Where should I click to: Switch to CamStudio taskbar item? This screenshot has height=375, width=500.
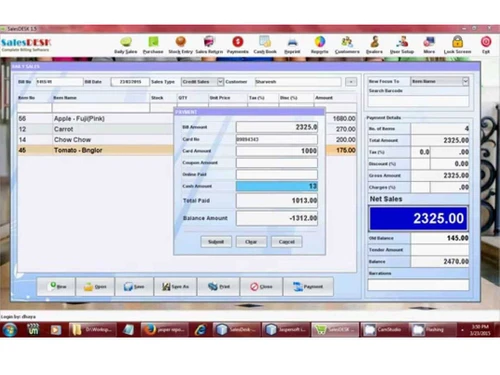point(384,330)
